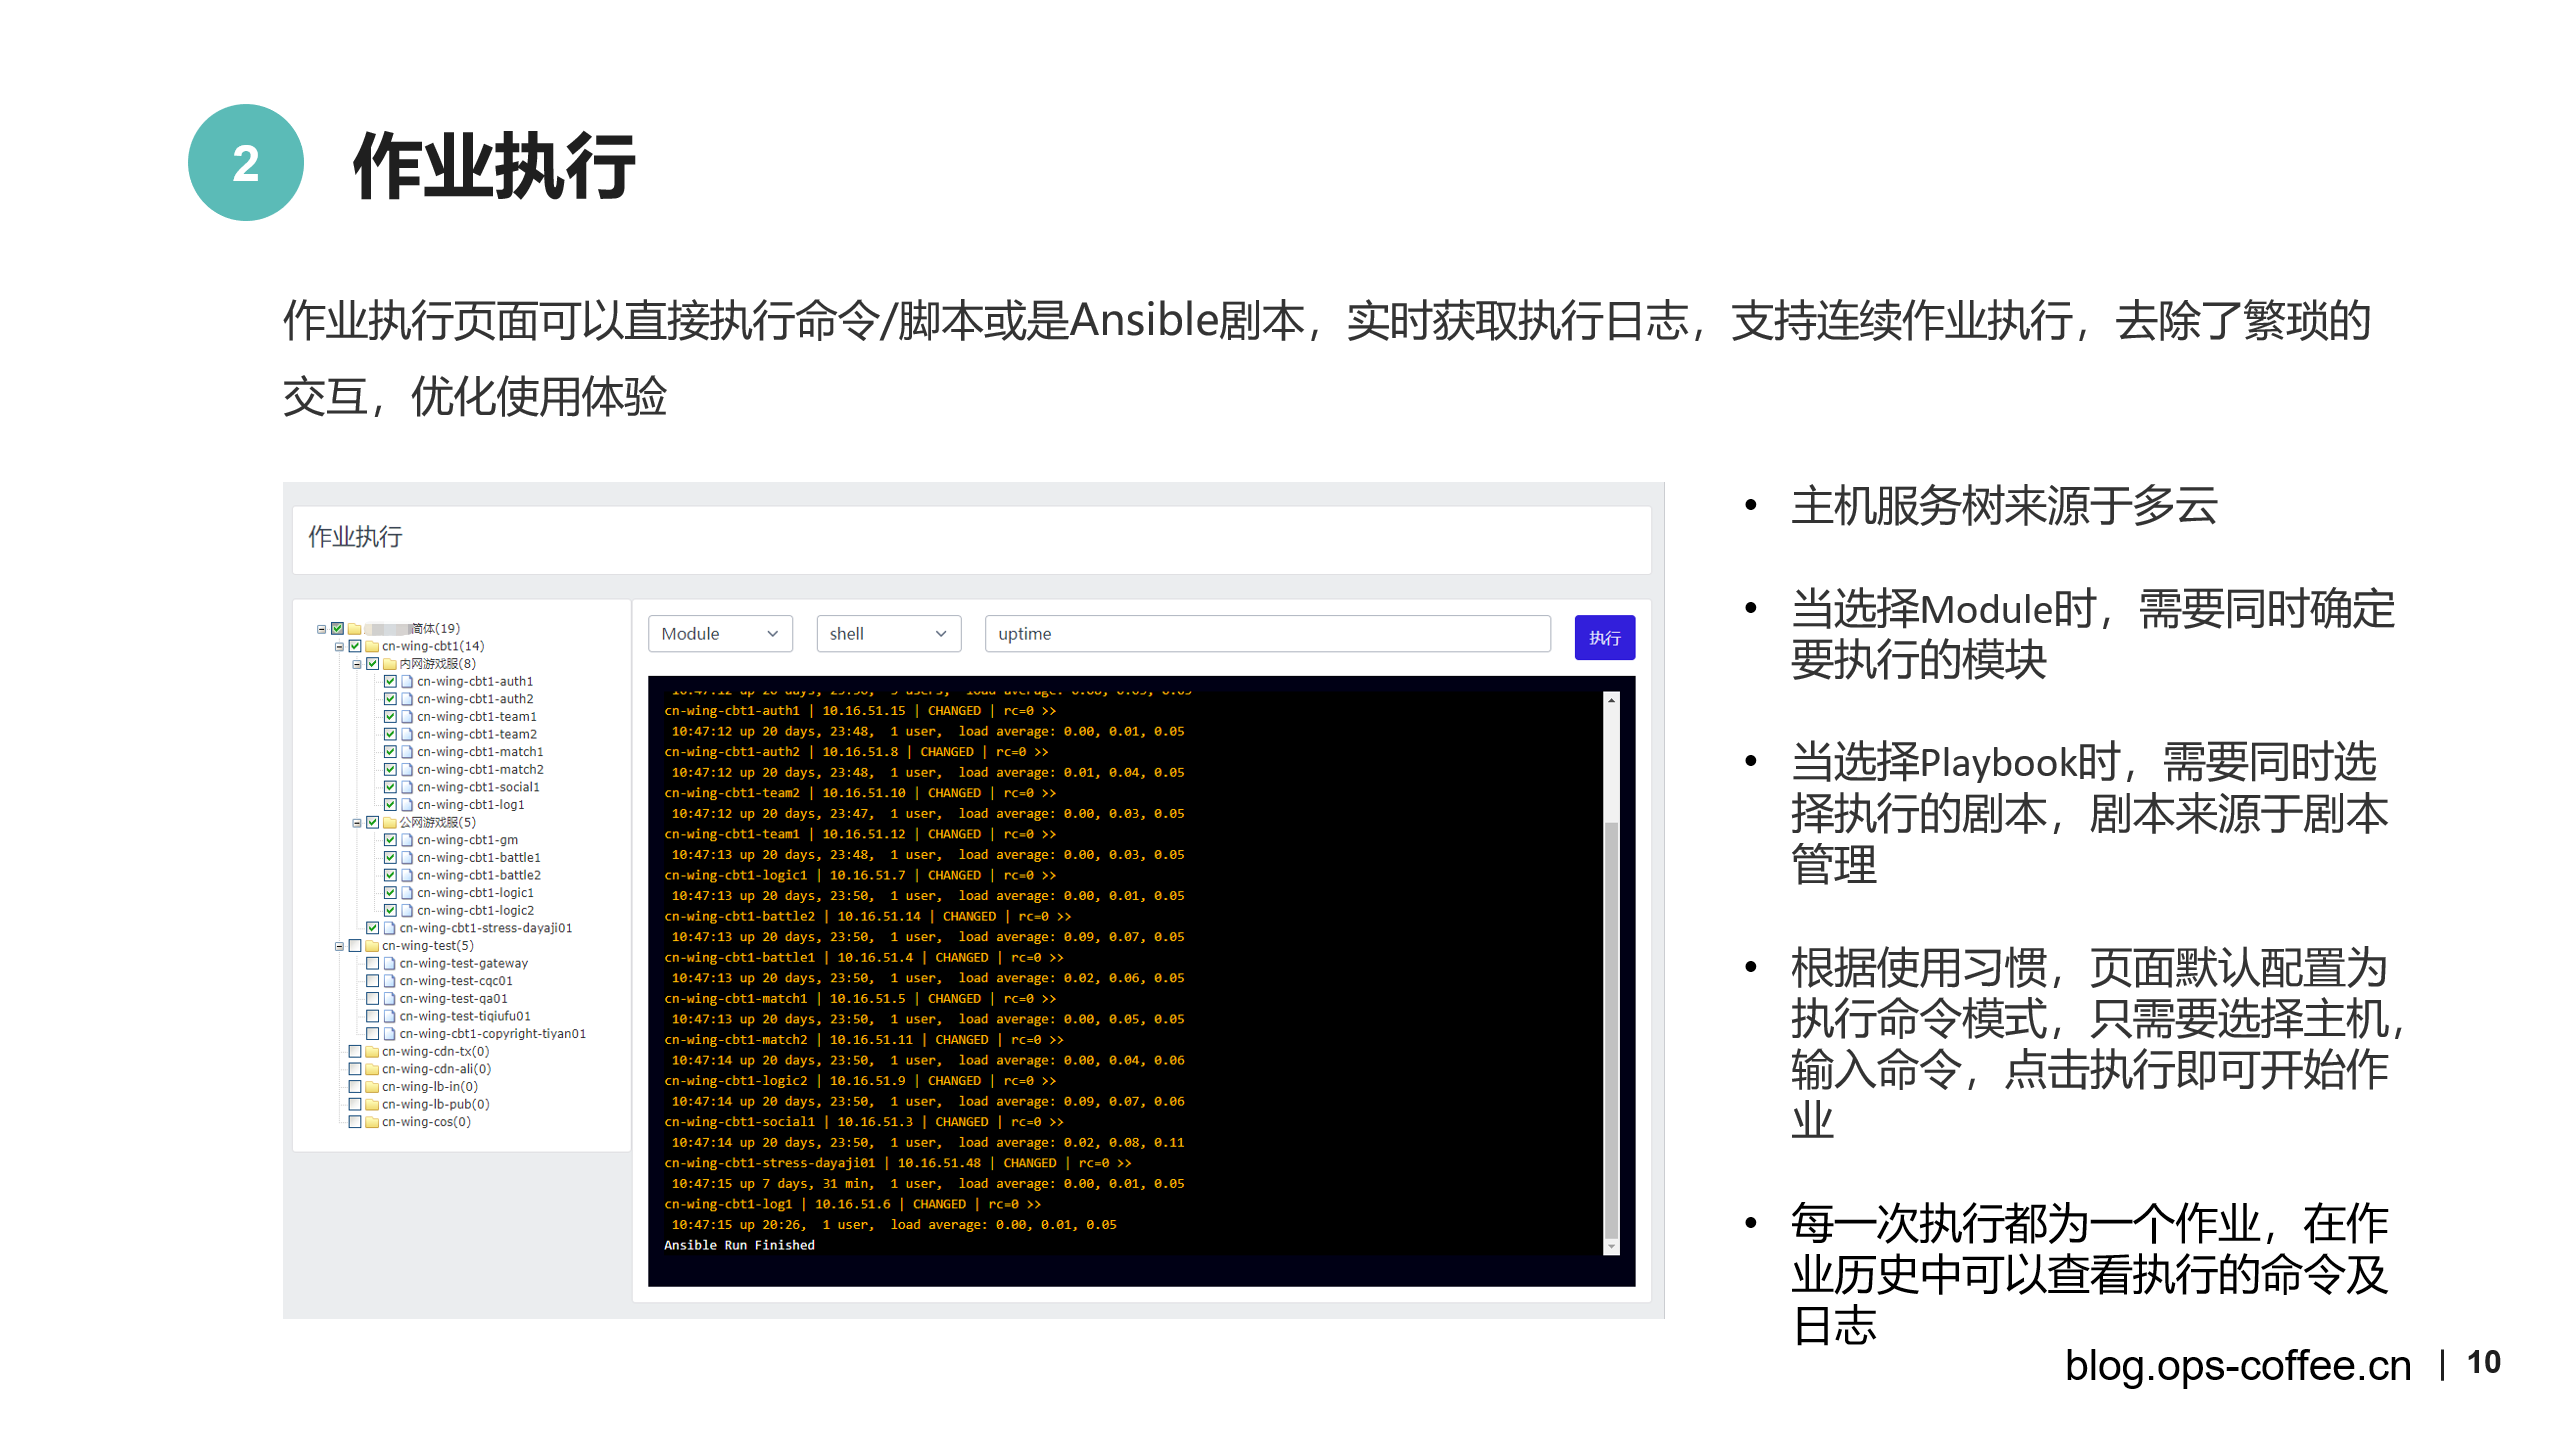Click the file icon of cn-wing-cbt1-auth1
Viewport: 2560px width, 1440px height.
[x=407, y=681]
